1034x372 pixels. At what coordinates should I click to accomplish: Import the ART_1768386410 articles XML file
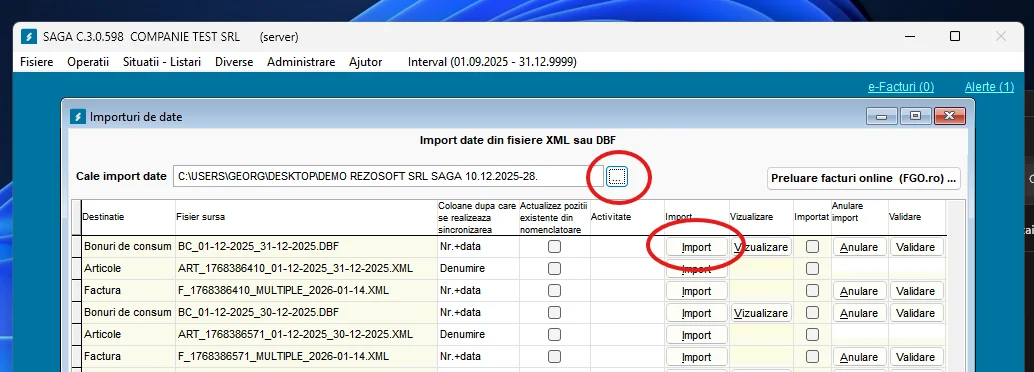click(696, 269)
